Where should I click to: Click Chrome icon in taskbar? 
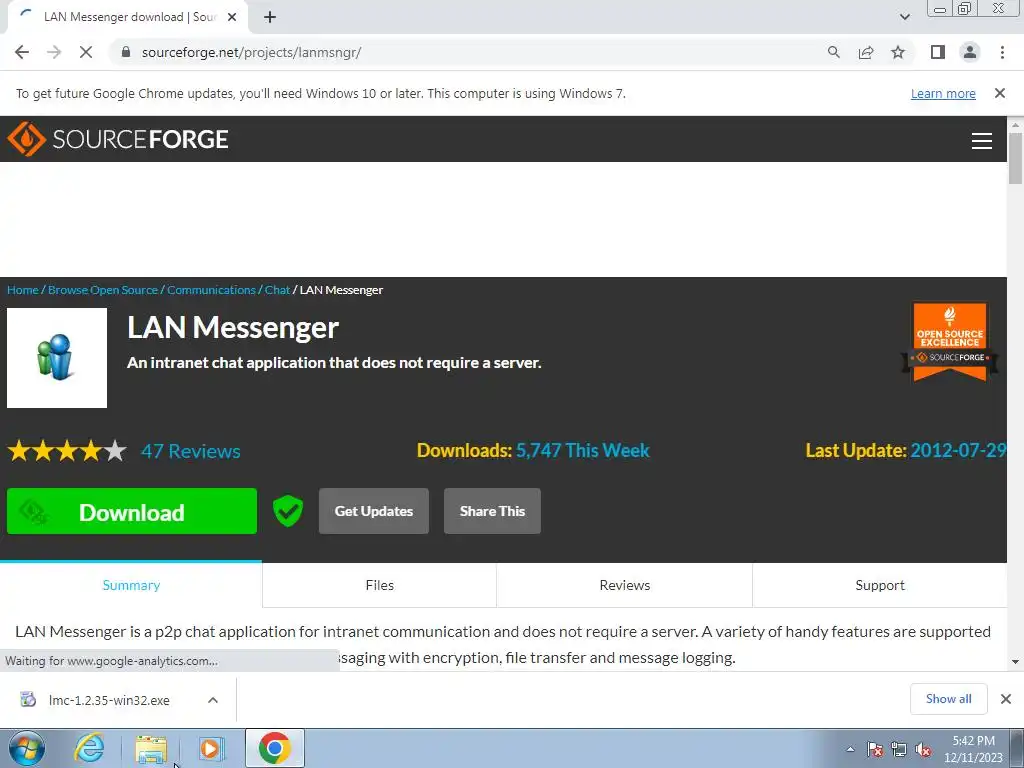[275, 748]
